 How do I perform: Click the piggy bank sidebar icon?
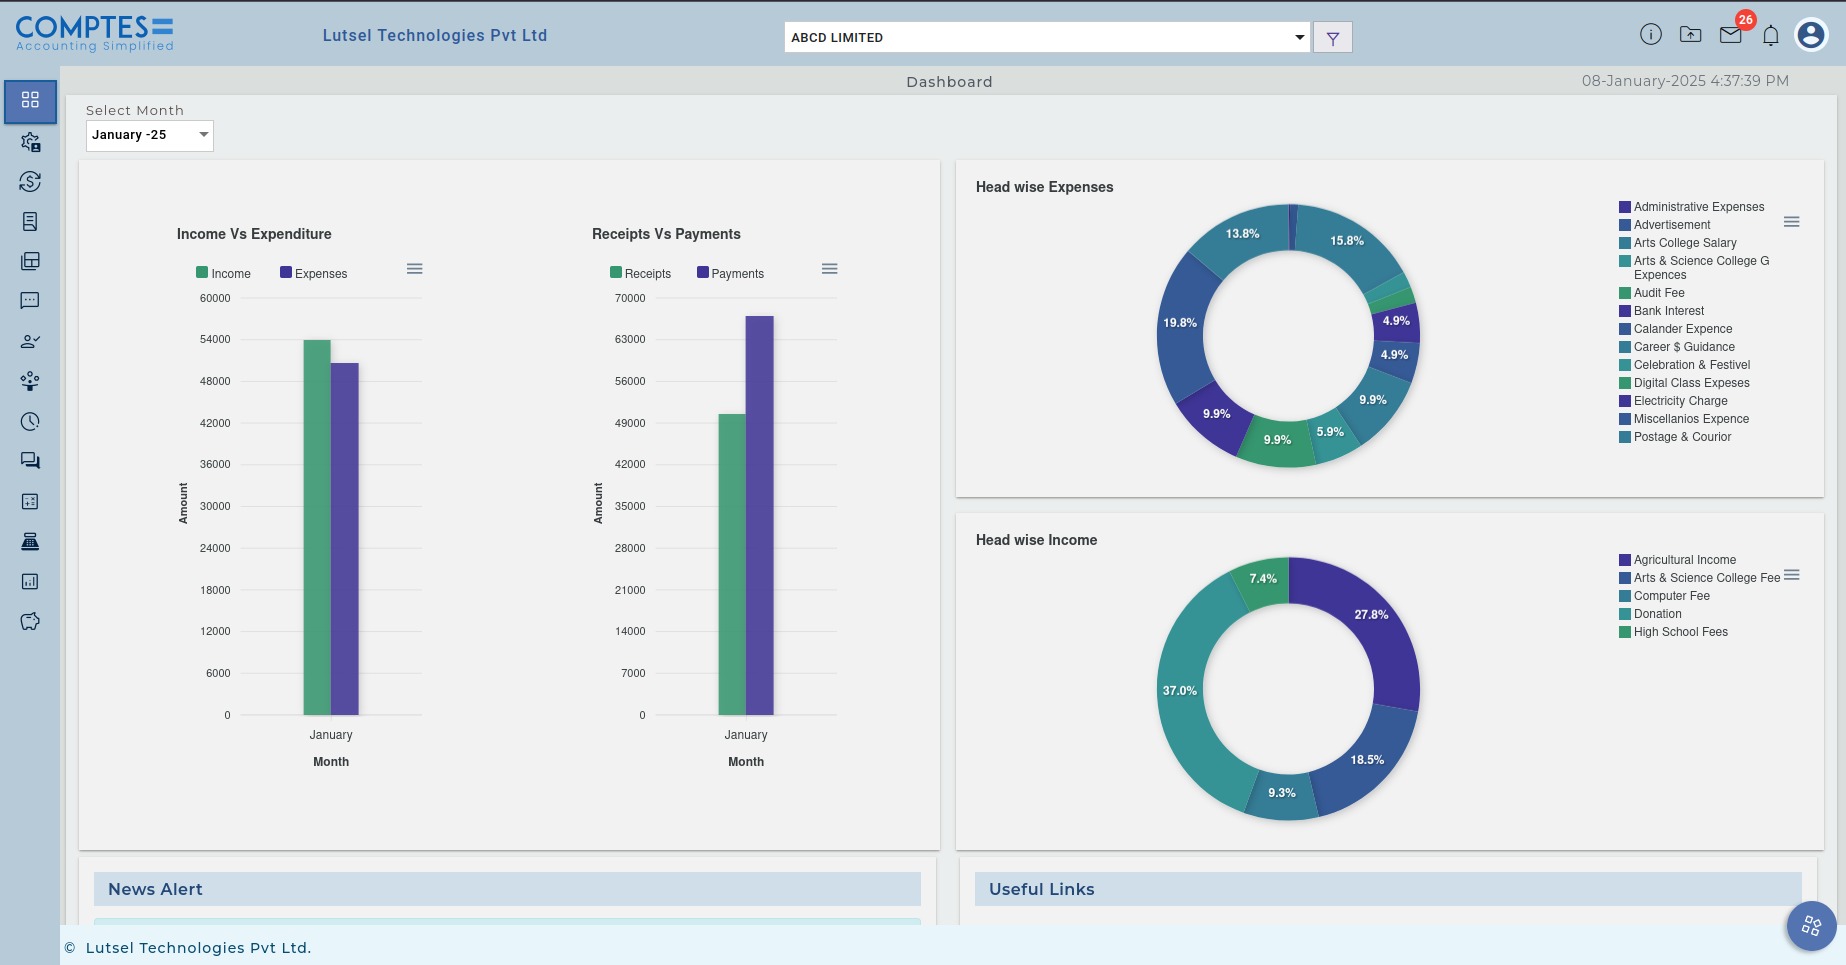(30, 622)
